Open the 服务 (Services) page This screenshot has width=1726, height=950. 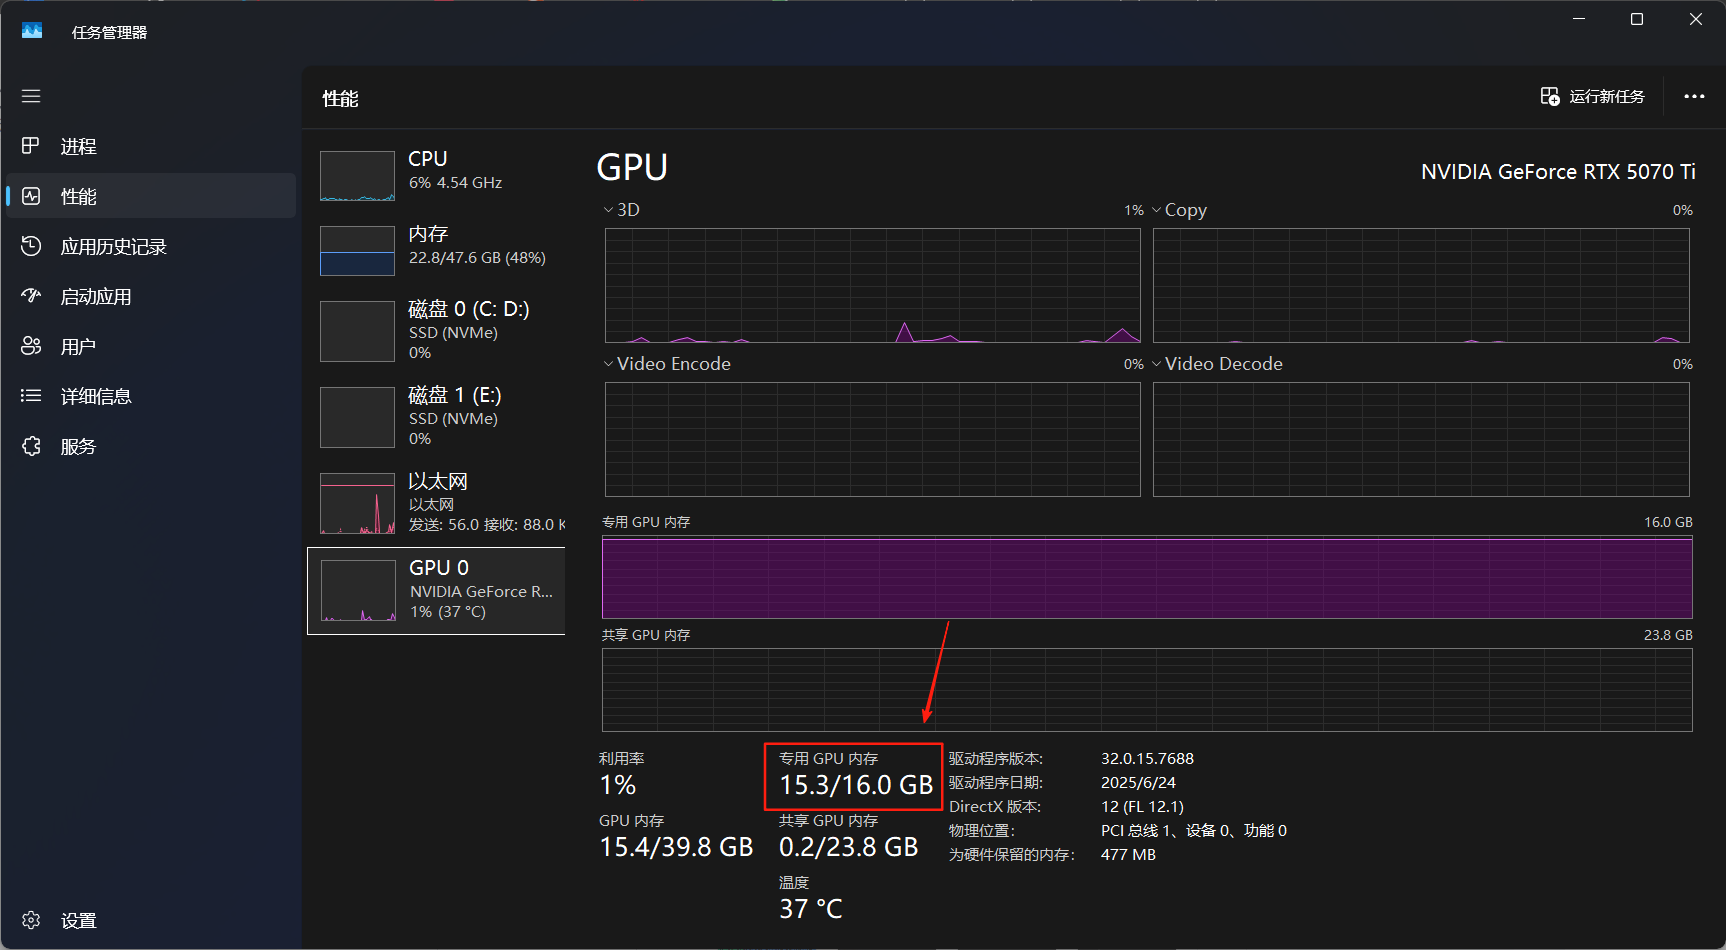pos(78,446)
